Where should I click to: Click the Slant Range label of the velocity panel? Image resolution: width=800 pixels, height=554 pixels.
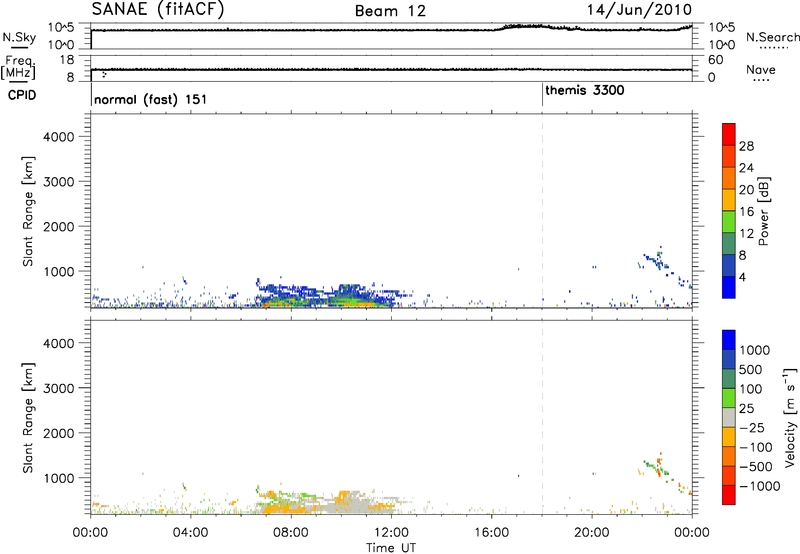[28, 418]
